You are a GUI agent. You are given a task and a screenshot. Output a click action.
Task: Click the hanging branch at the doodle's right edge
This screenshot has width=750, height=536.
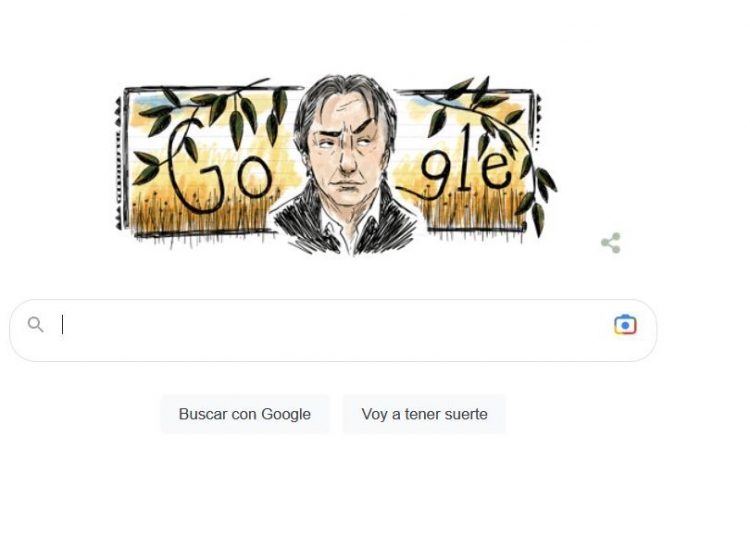[538, 191]
